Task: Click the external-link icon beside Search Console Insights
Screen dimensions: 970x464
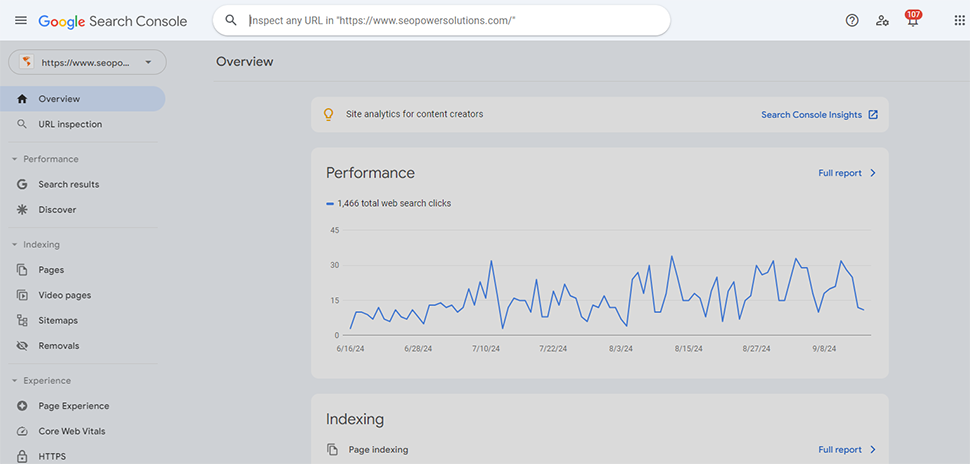Action: (873, 114)
